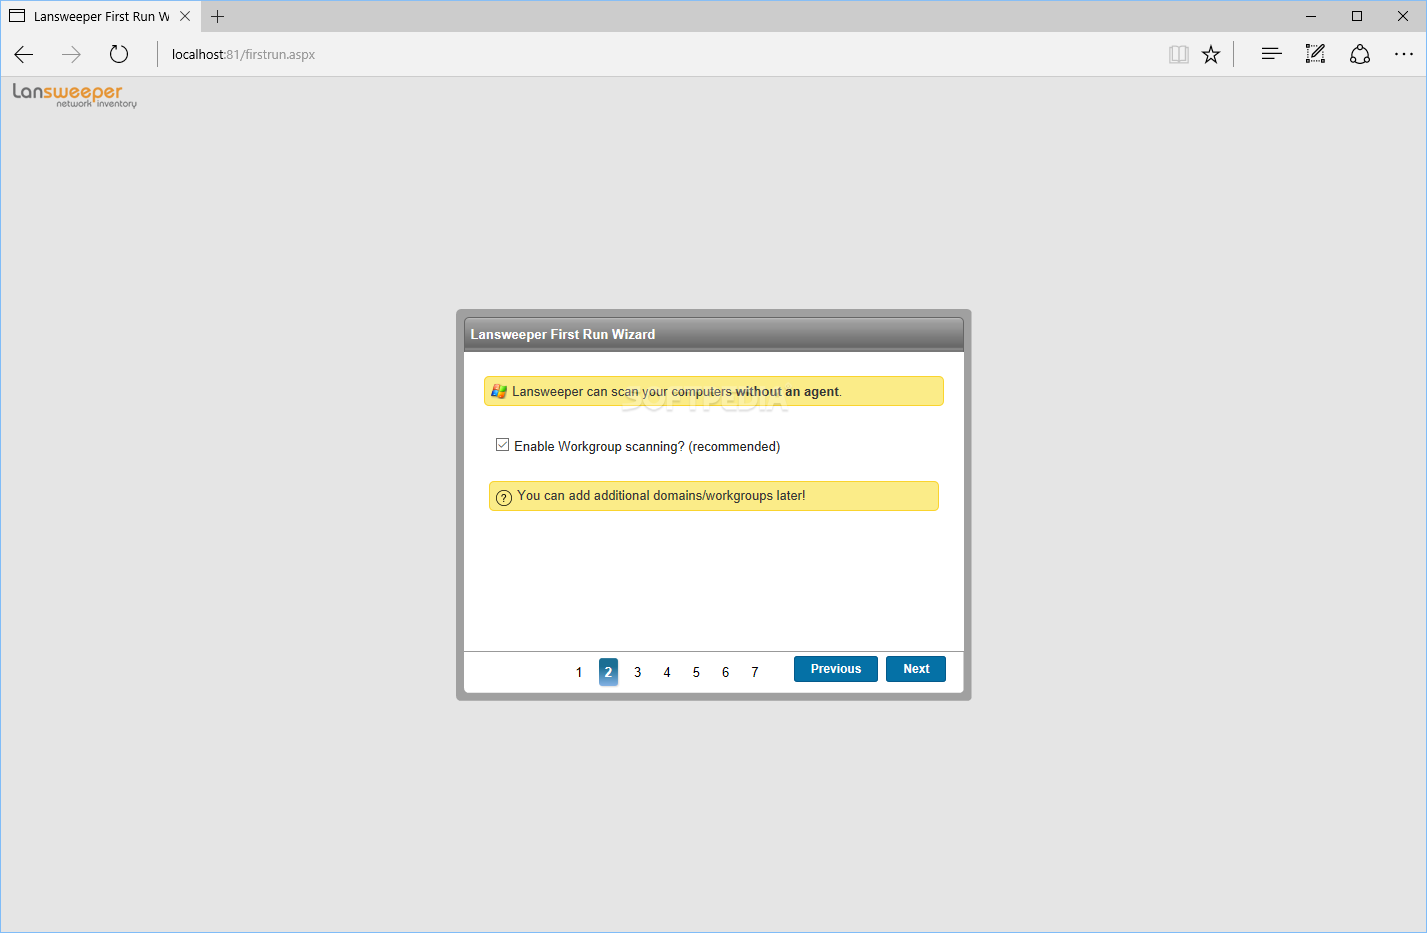Image resolution: width=1427 pixels, height=933 pixels.
Task: Click 'You can add additional domains/workgroups later!' text
Action: tap(661, 496)
